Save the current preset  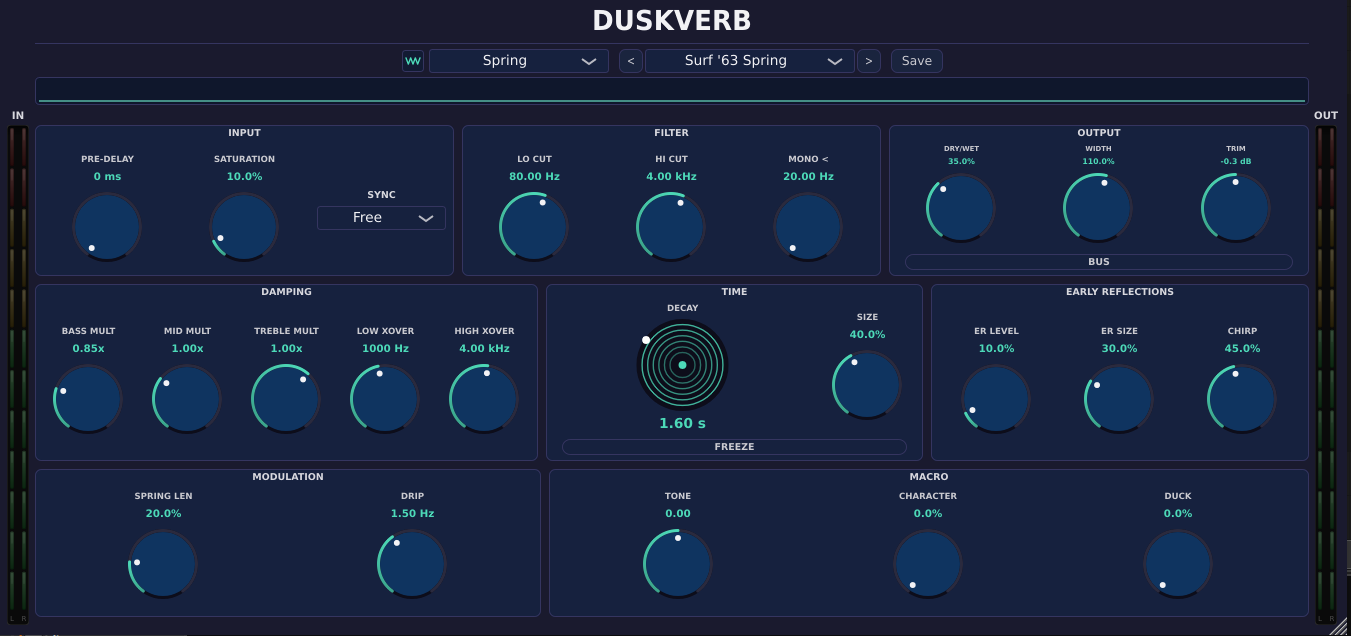pyautogui.click(x=917, y=61)
